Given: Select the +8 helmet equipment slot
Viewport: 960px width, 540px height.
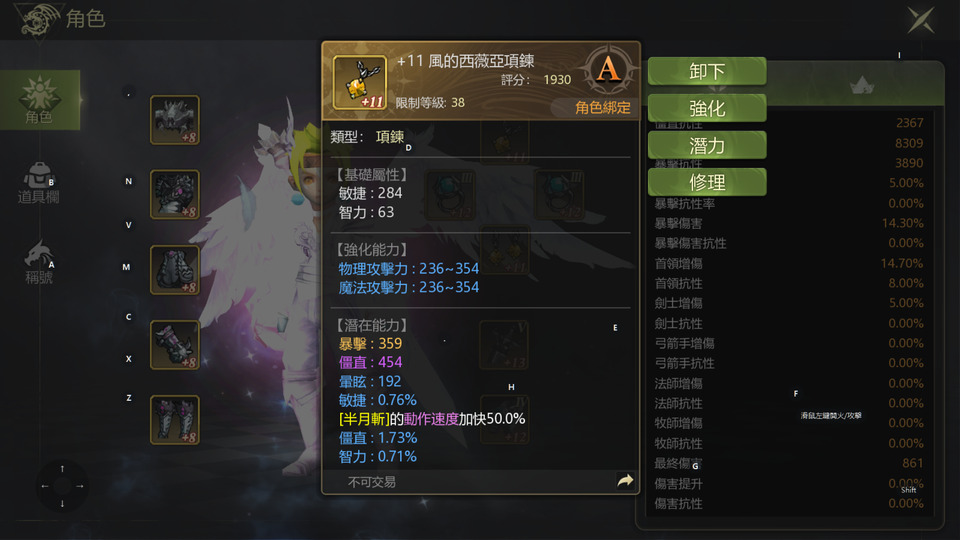Looking at the screenshot, I should tap(174, 120).
